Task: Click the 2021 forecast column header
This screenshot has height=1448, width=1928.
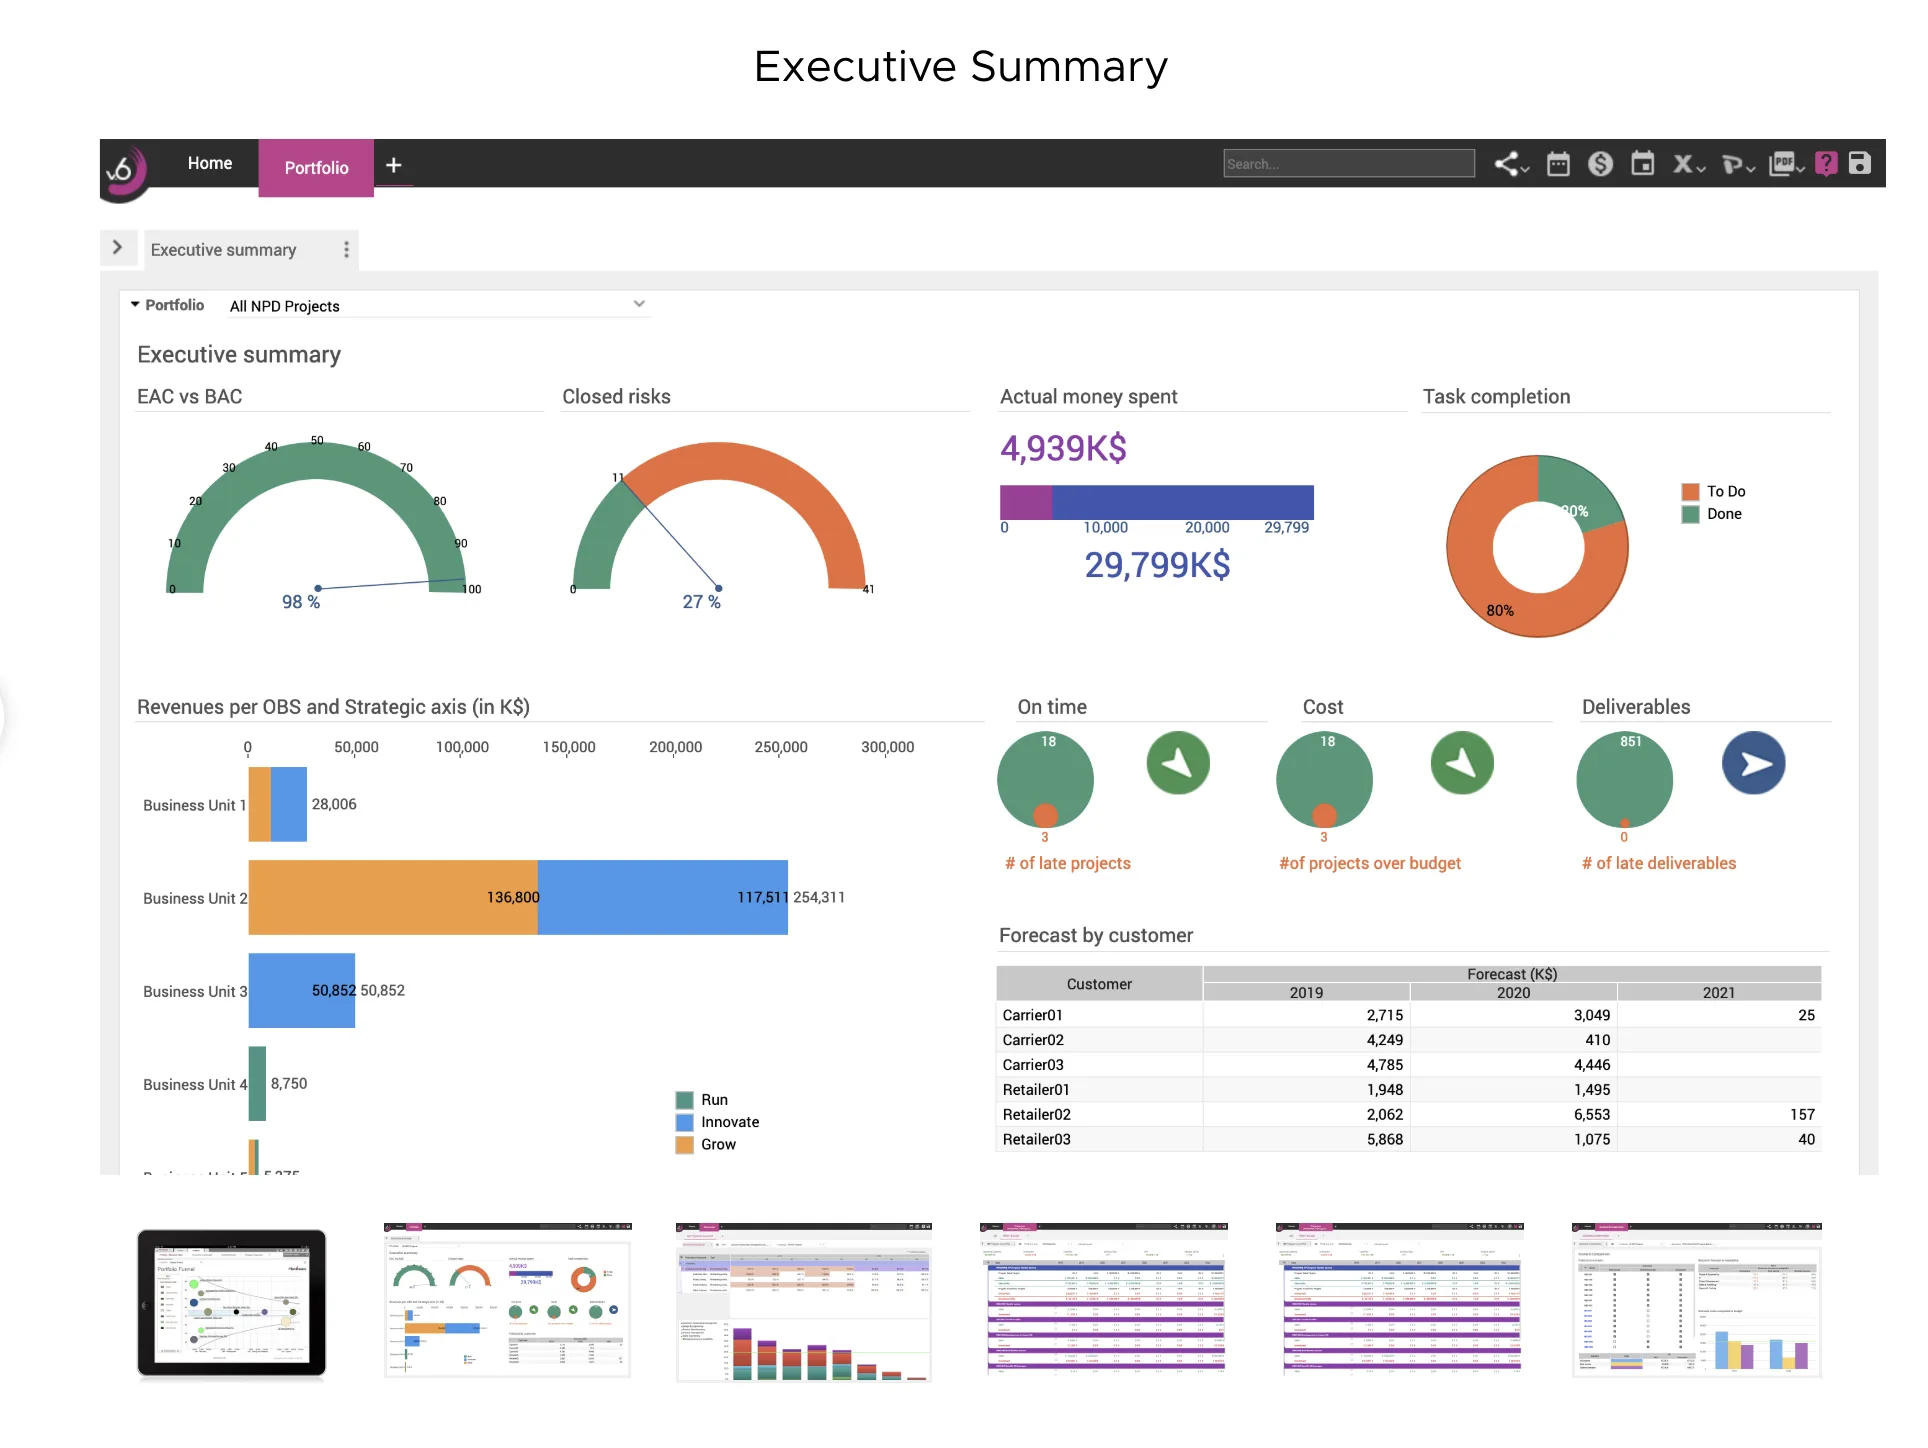Action: tap(1719, 992)
